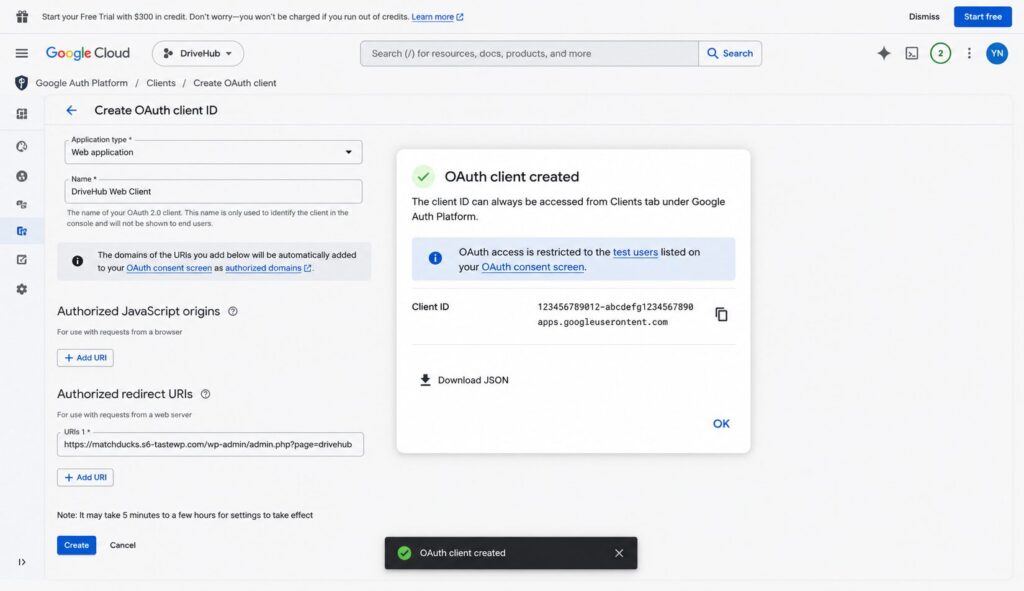Click the Cancel button
This screenshot has width=1024, height=591.
point(123,545)
